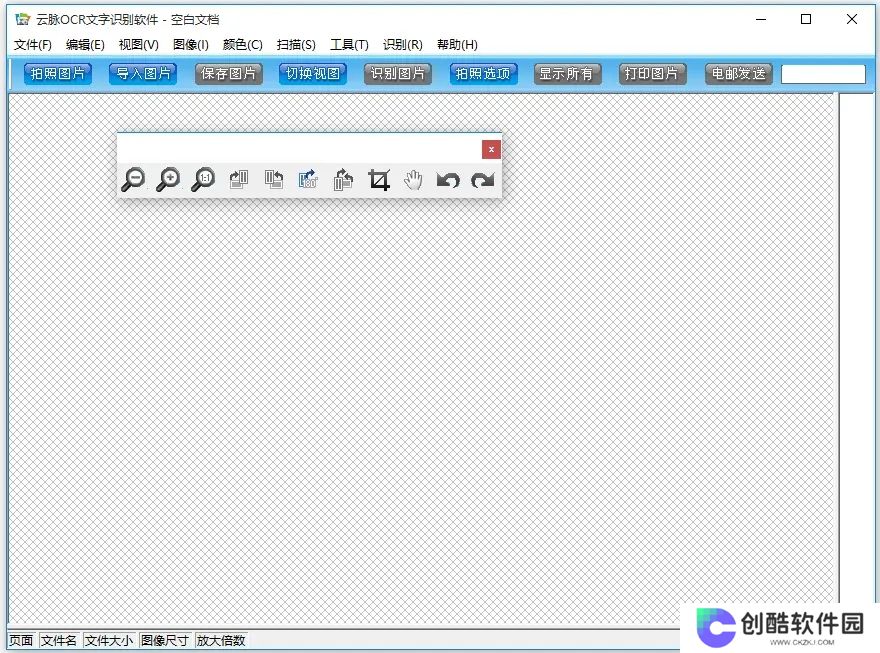Use the first rotate icon with the right-curving arrow
Viewport: 880px width, 653px height.
tap(239, 180)
